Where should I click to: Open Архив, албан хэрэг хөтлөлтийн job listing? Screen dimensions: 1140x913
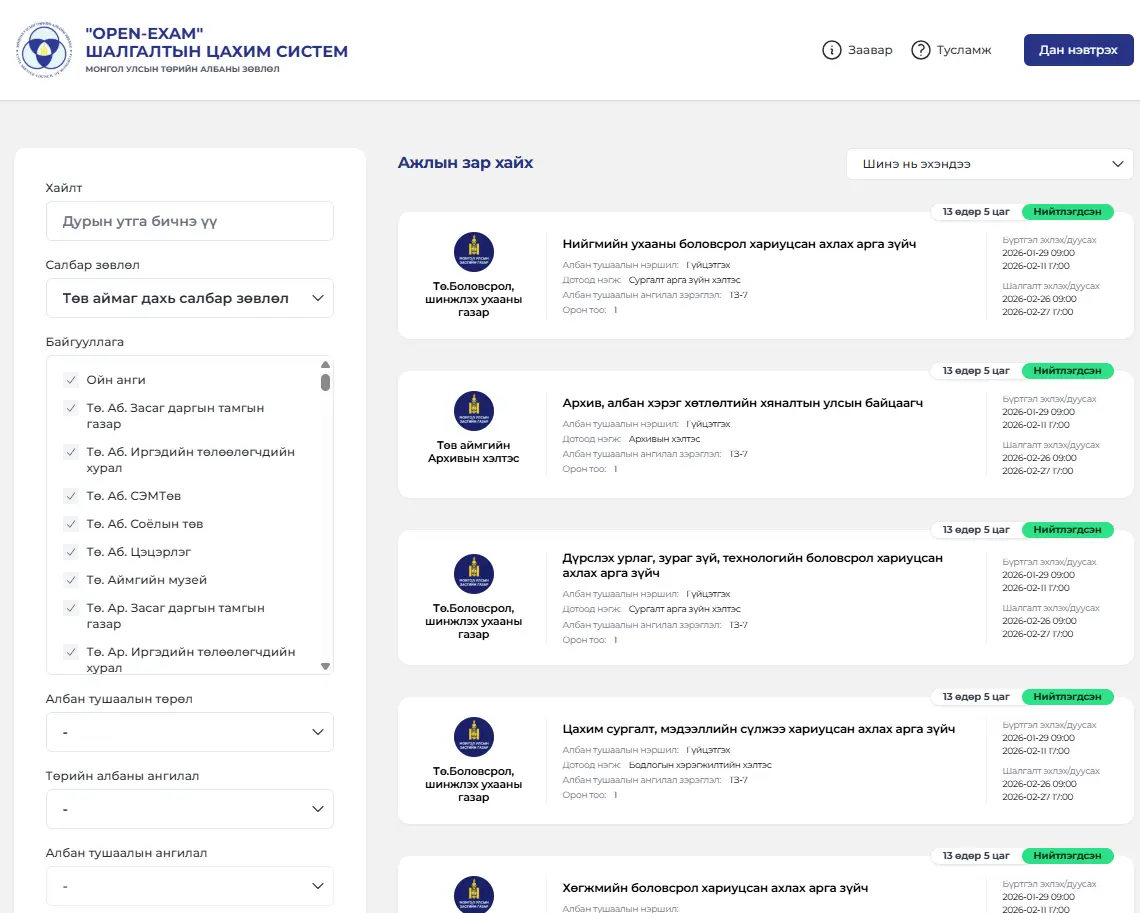742,403
